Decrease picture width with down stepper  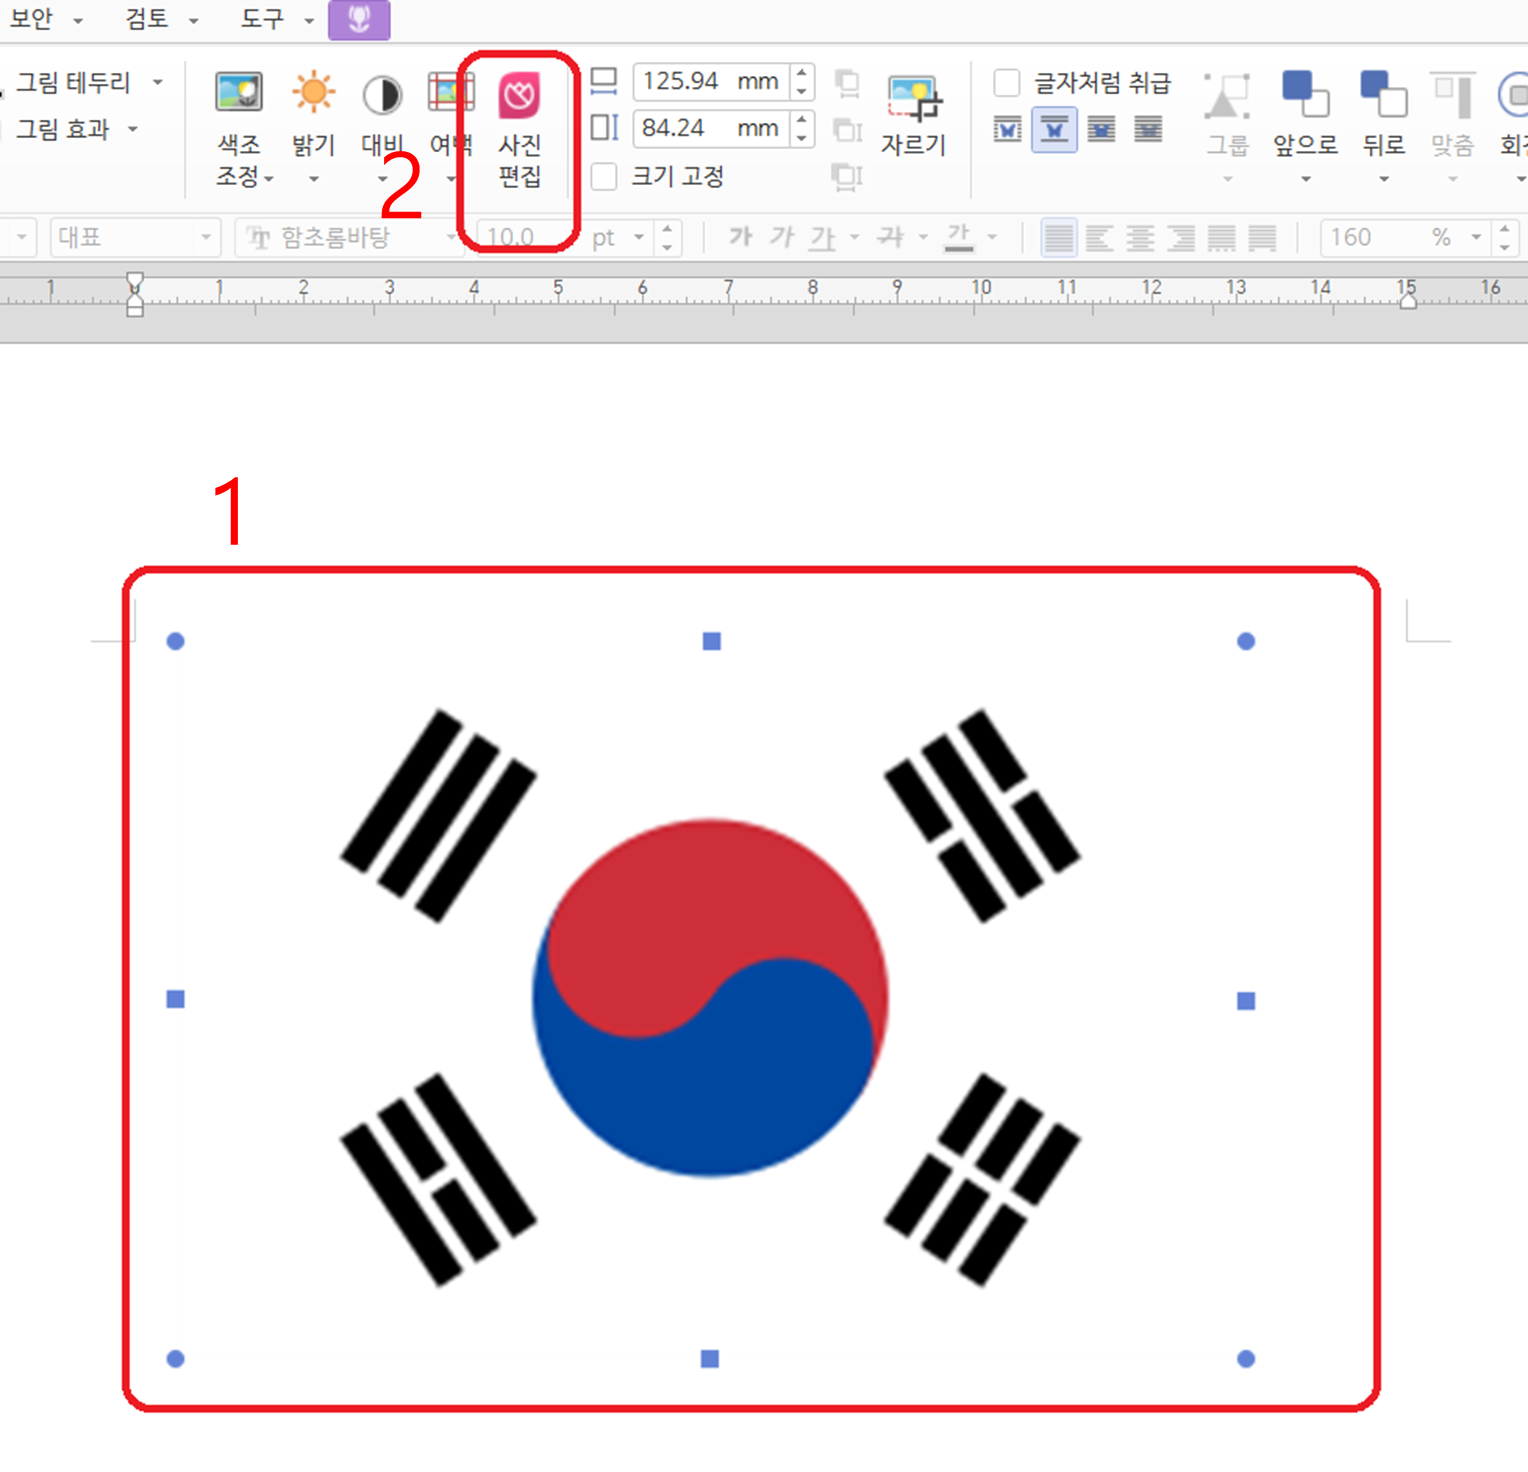point(802,91)
